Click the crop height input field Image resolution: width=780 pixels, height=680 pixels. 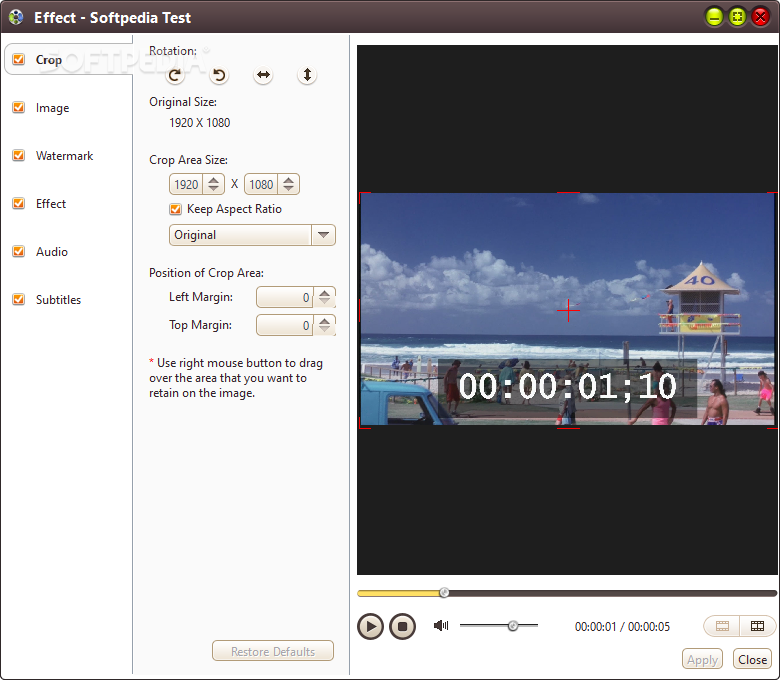pos(261,185)
